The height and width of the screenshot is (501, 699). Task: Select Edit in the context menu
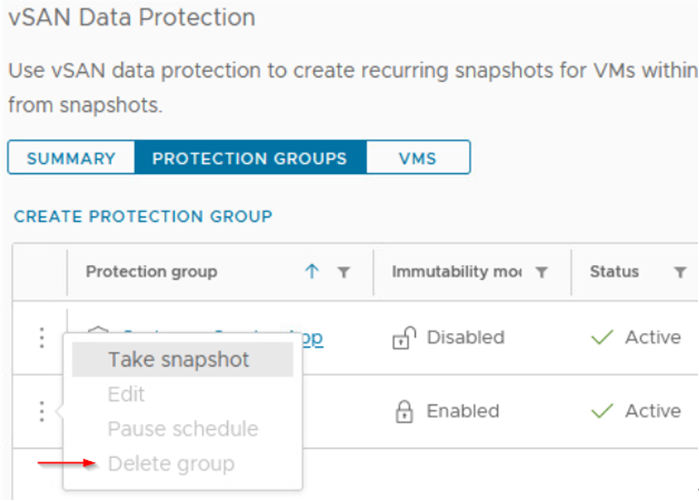(126, 394)
